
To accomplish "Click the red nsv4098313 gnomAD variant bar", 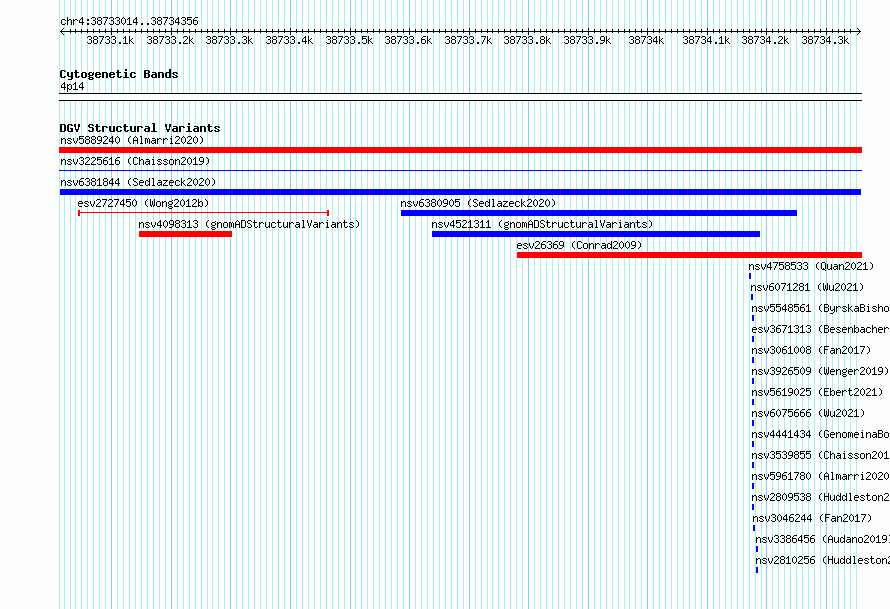I will [185, 234].
